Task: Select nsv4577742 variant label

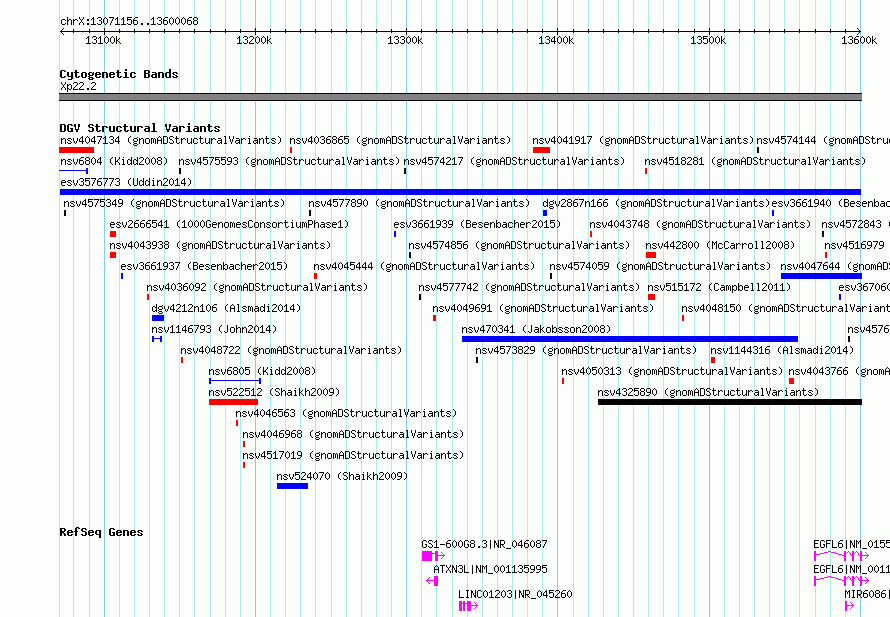Action: pos(529,287)
